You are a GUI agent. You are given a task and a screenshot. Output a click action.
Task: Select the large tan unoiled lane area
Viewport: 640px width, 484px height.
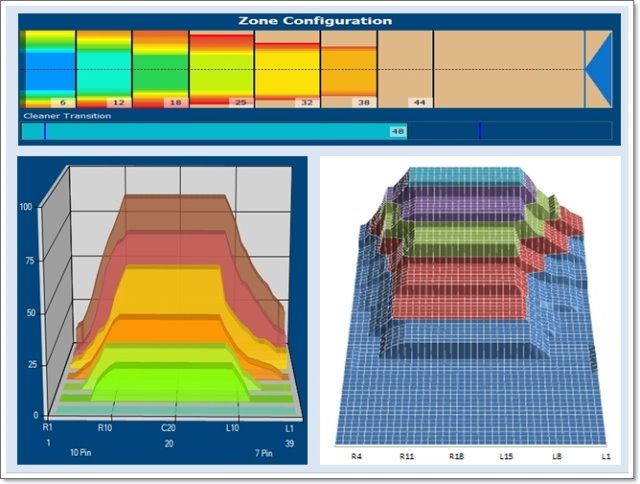tap(508, 68)
